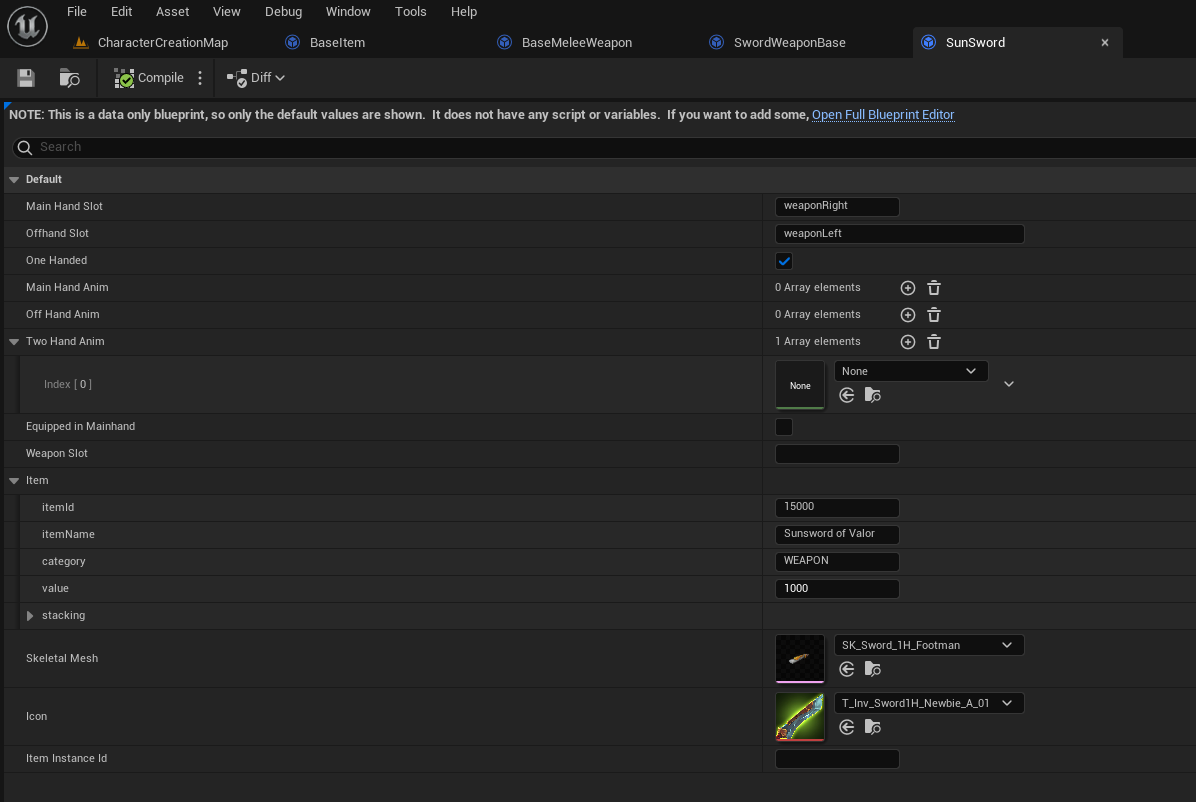Browse to Skeletal Mesh asset in Content Browser
Screen dimensions: 1196x802
click(x=873, y=669)
